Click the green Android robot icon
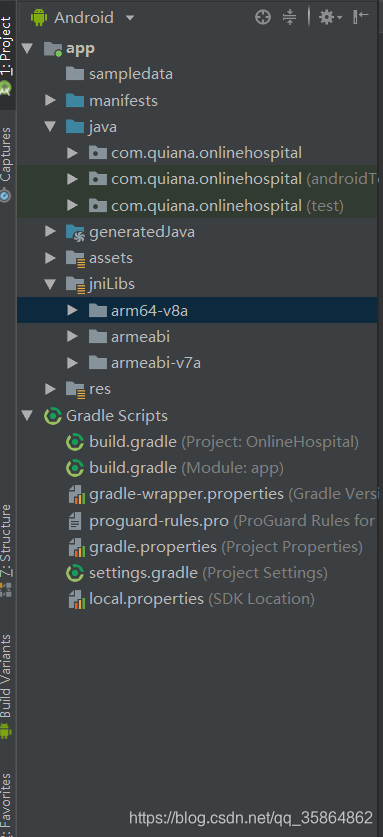Image resolution: width=383 pixels, height=837 pixels. click(x=39, y=18)
